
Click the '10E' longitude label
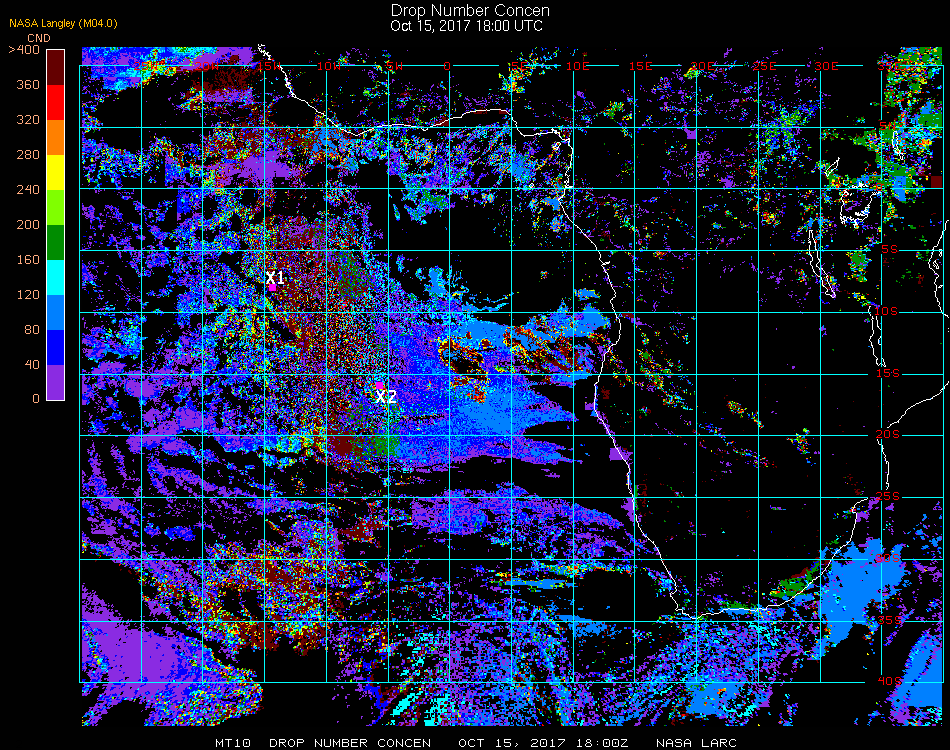[577, 67]
